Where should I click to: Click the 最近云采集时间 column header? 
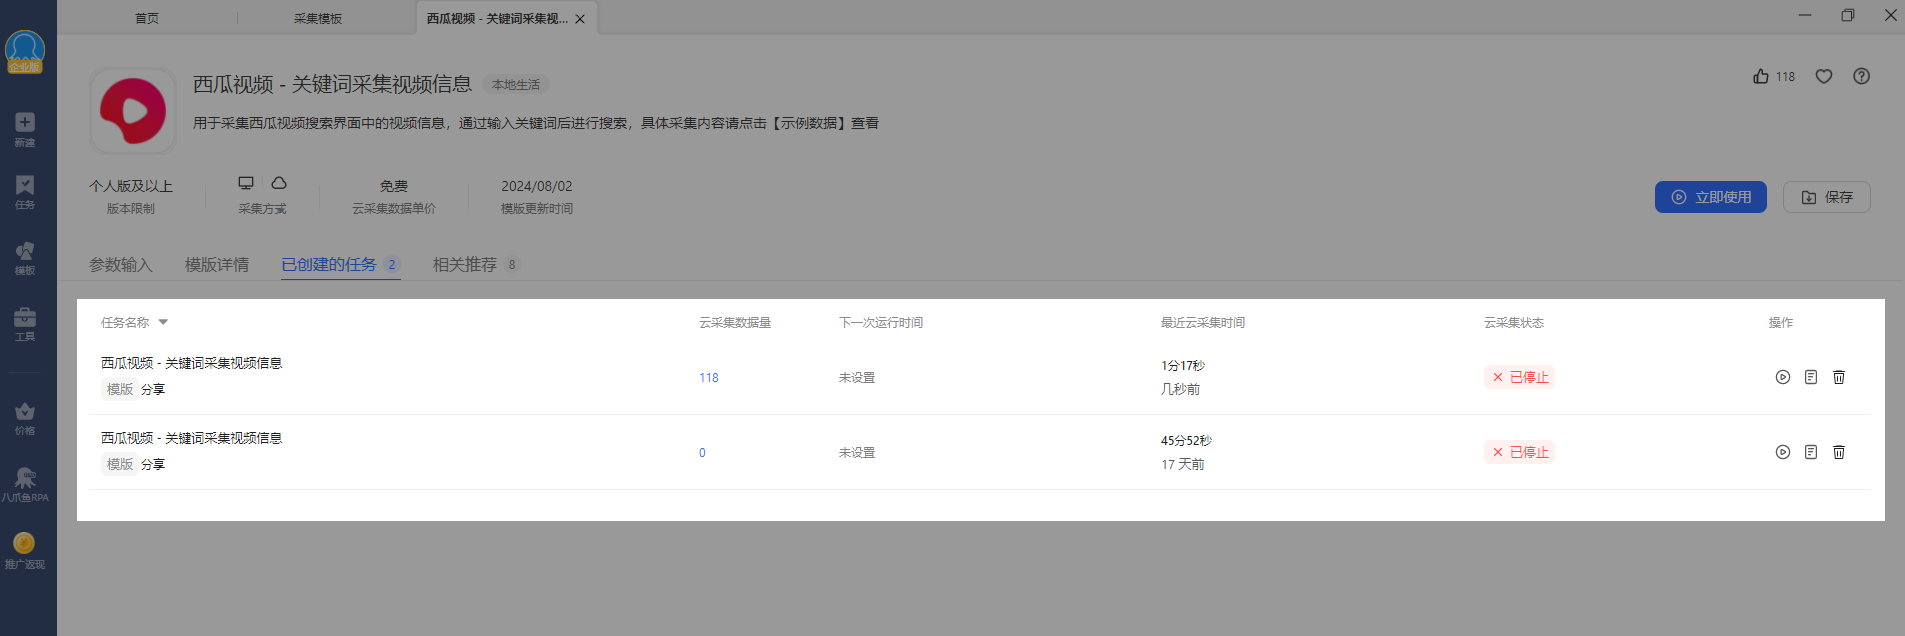pos(1203,322)
